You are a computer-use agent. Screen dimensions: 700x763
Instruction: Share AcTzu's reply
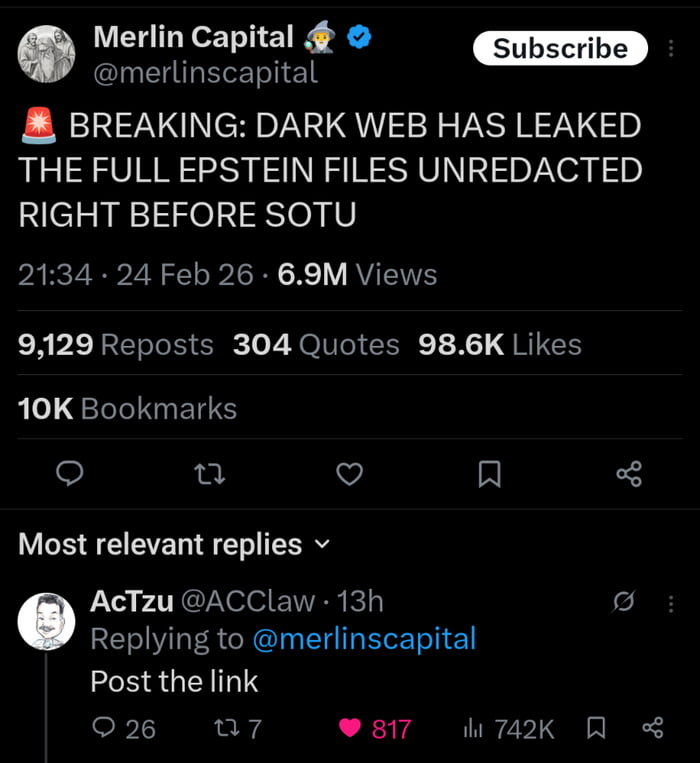(x=652, y=729)
